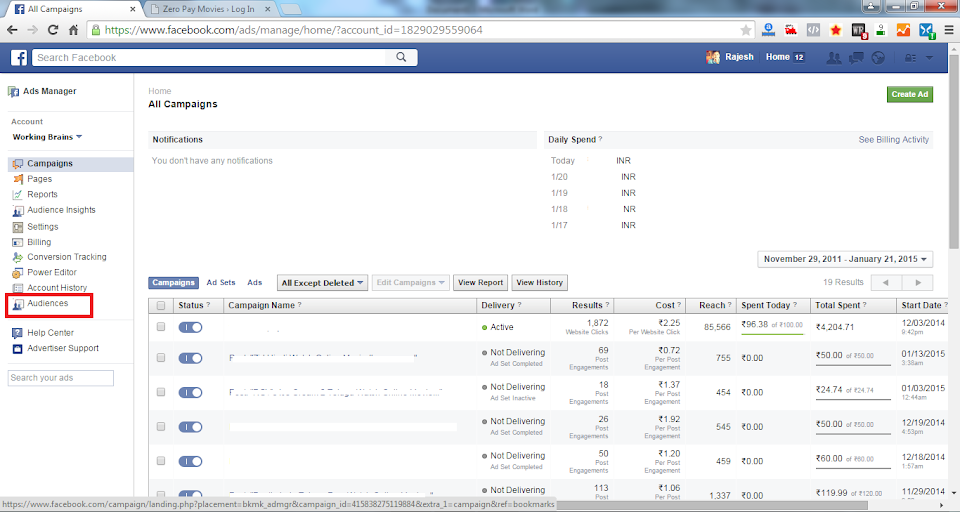The height and width of the screenshot is (512, 960).
Task: Toggle status switch for ₹1.37 cost campaign
Action: [190, 392]
